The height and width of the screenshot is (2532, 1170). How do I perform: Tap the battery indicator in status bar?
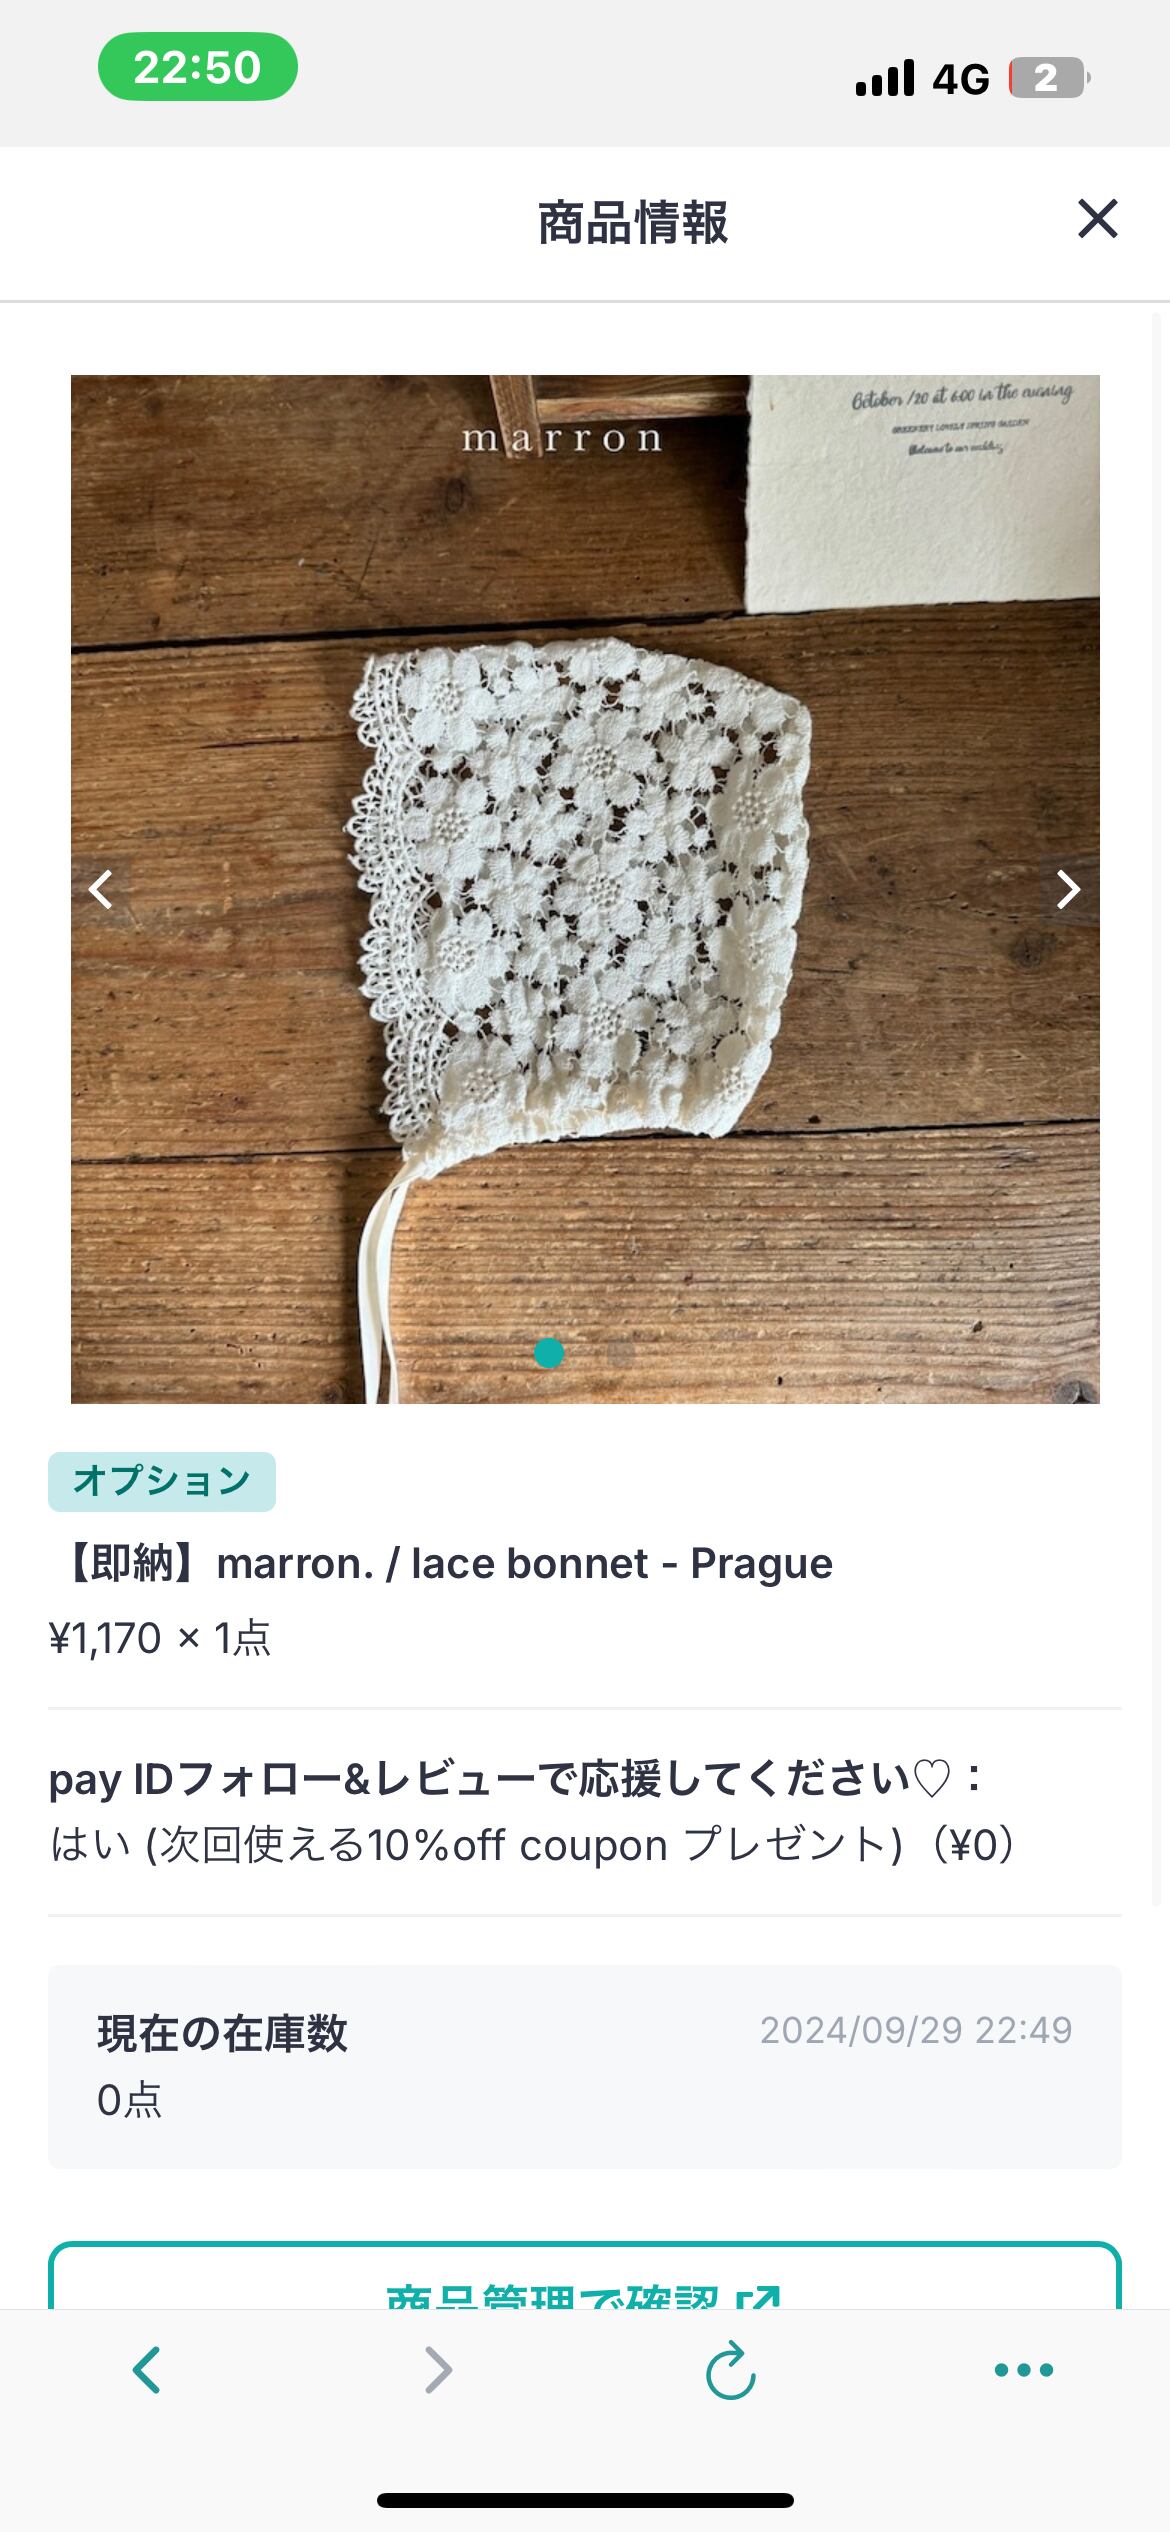[x=1048, y=78]
